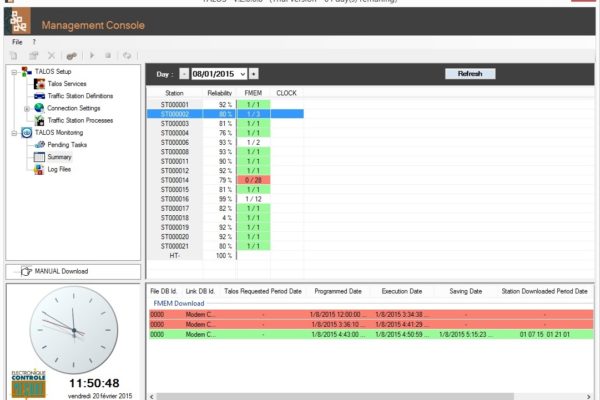Click FMEM cell 1 / 12 of ST000016
Screen dimensions: 600x400
pos(253,199)
